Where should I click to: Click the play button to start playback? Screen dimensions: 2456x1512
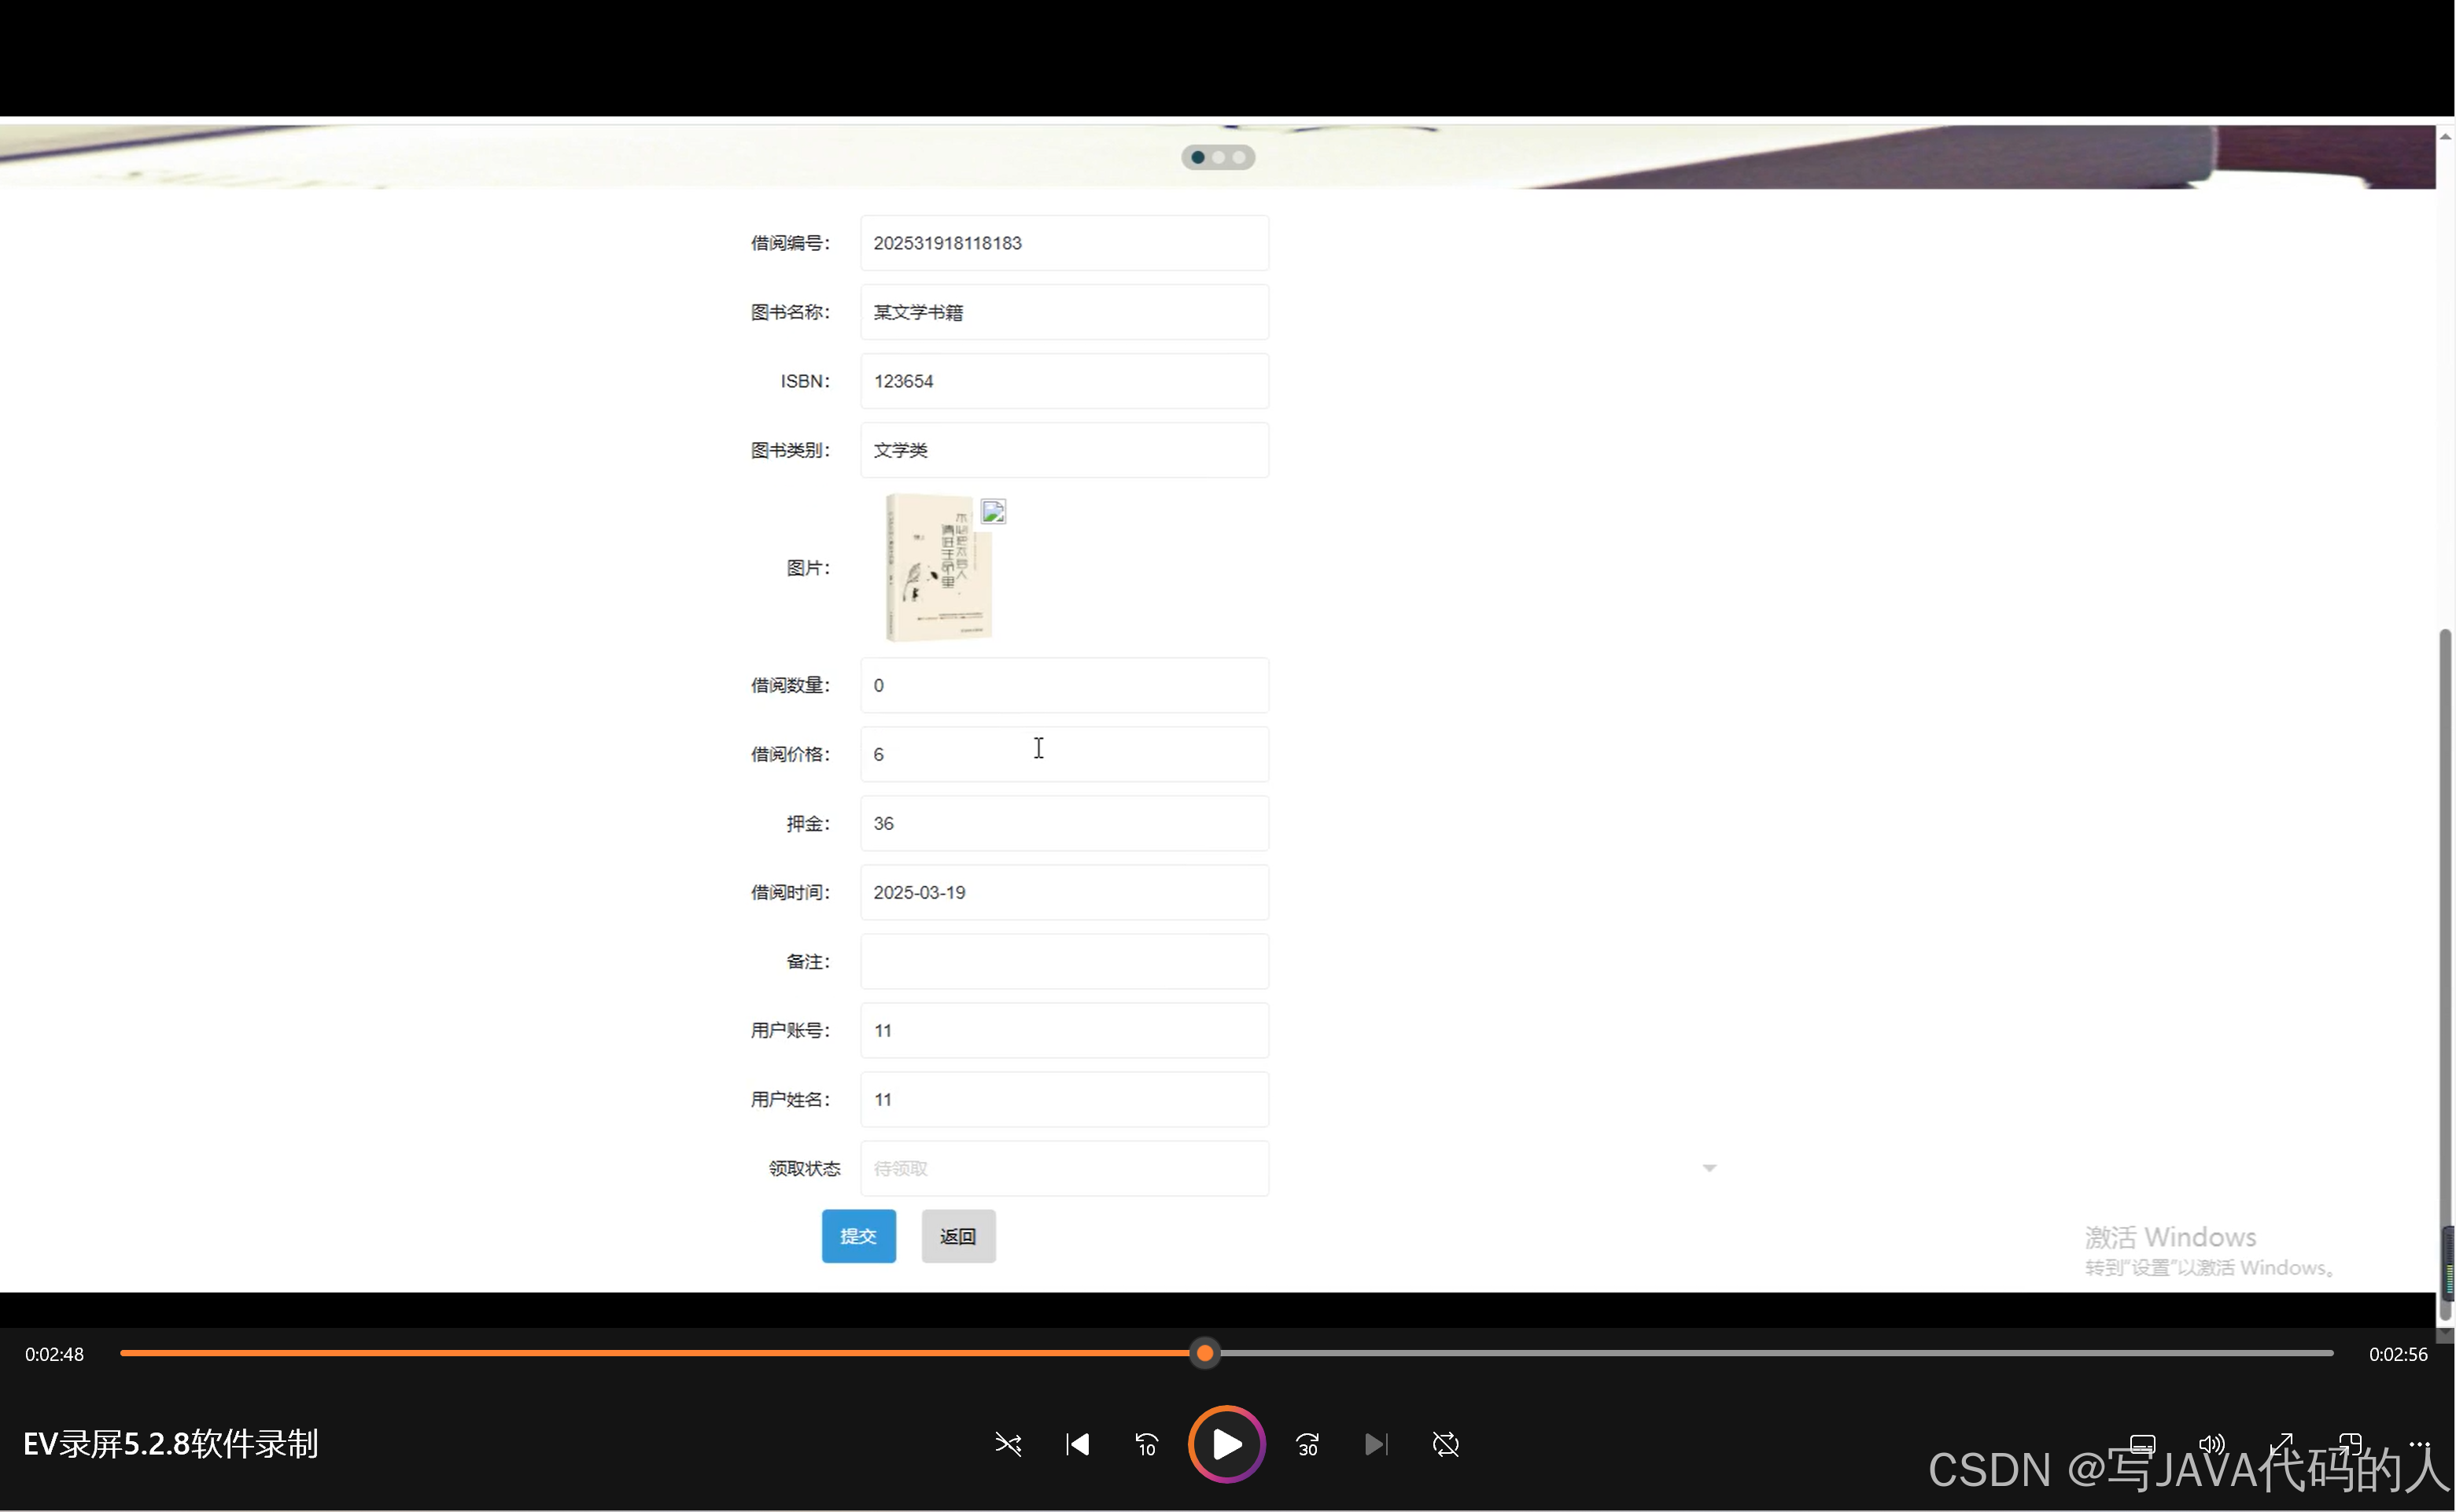pos(1225,1444)
